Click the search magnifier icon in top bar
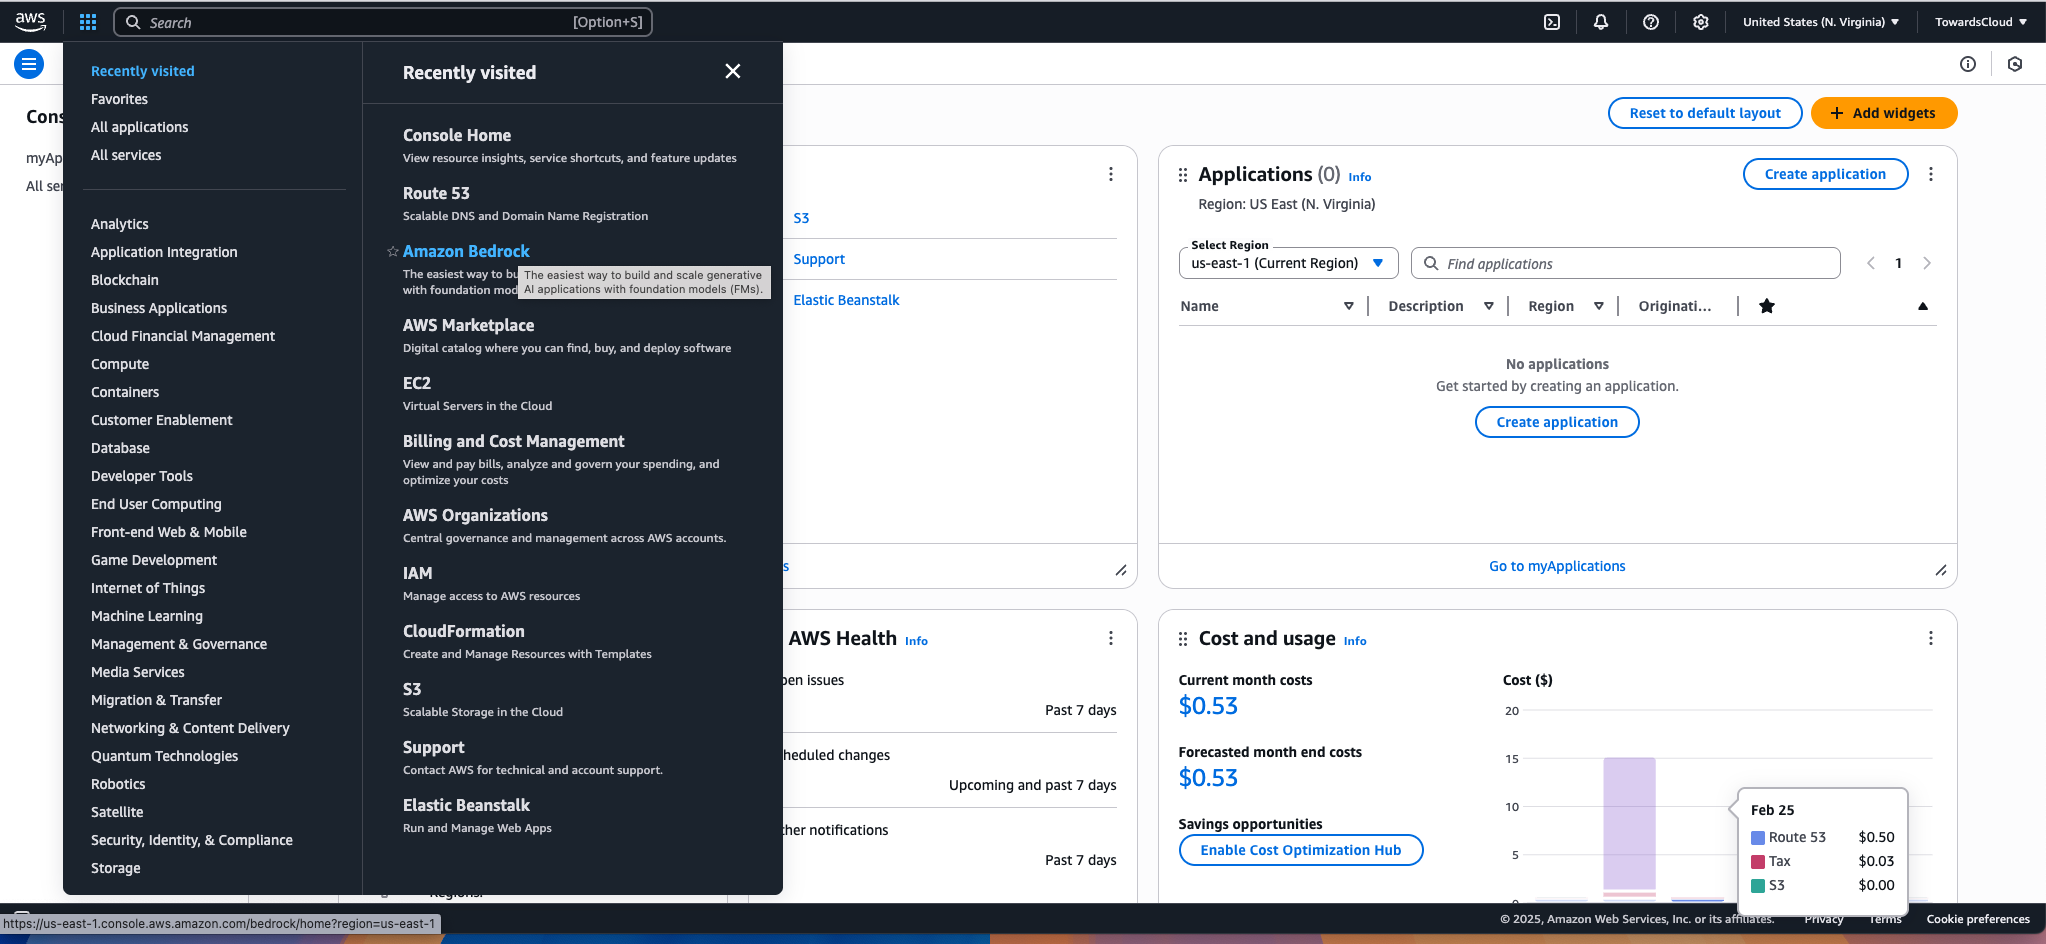Viewport: 2046px width, 944px height. 133,22
